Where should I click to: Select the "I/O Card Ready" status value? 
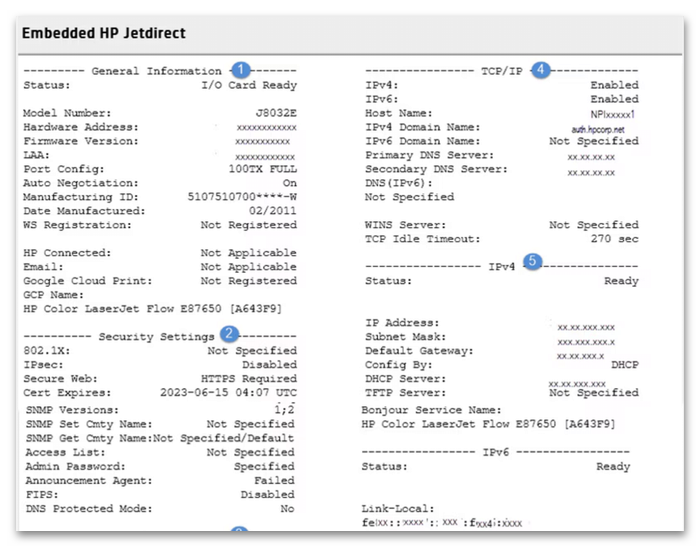coord(249,85)
